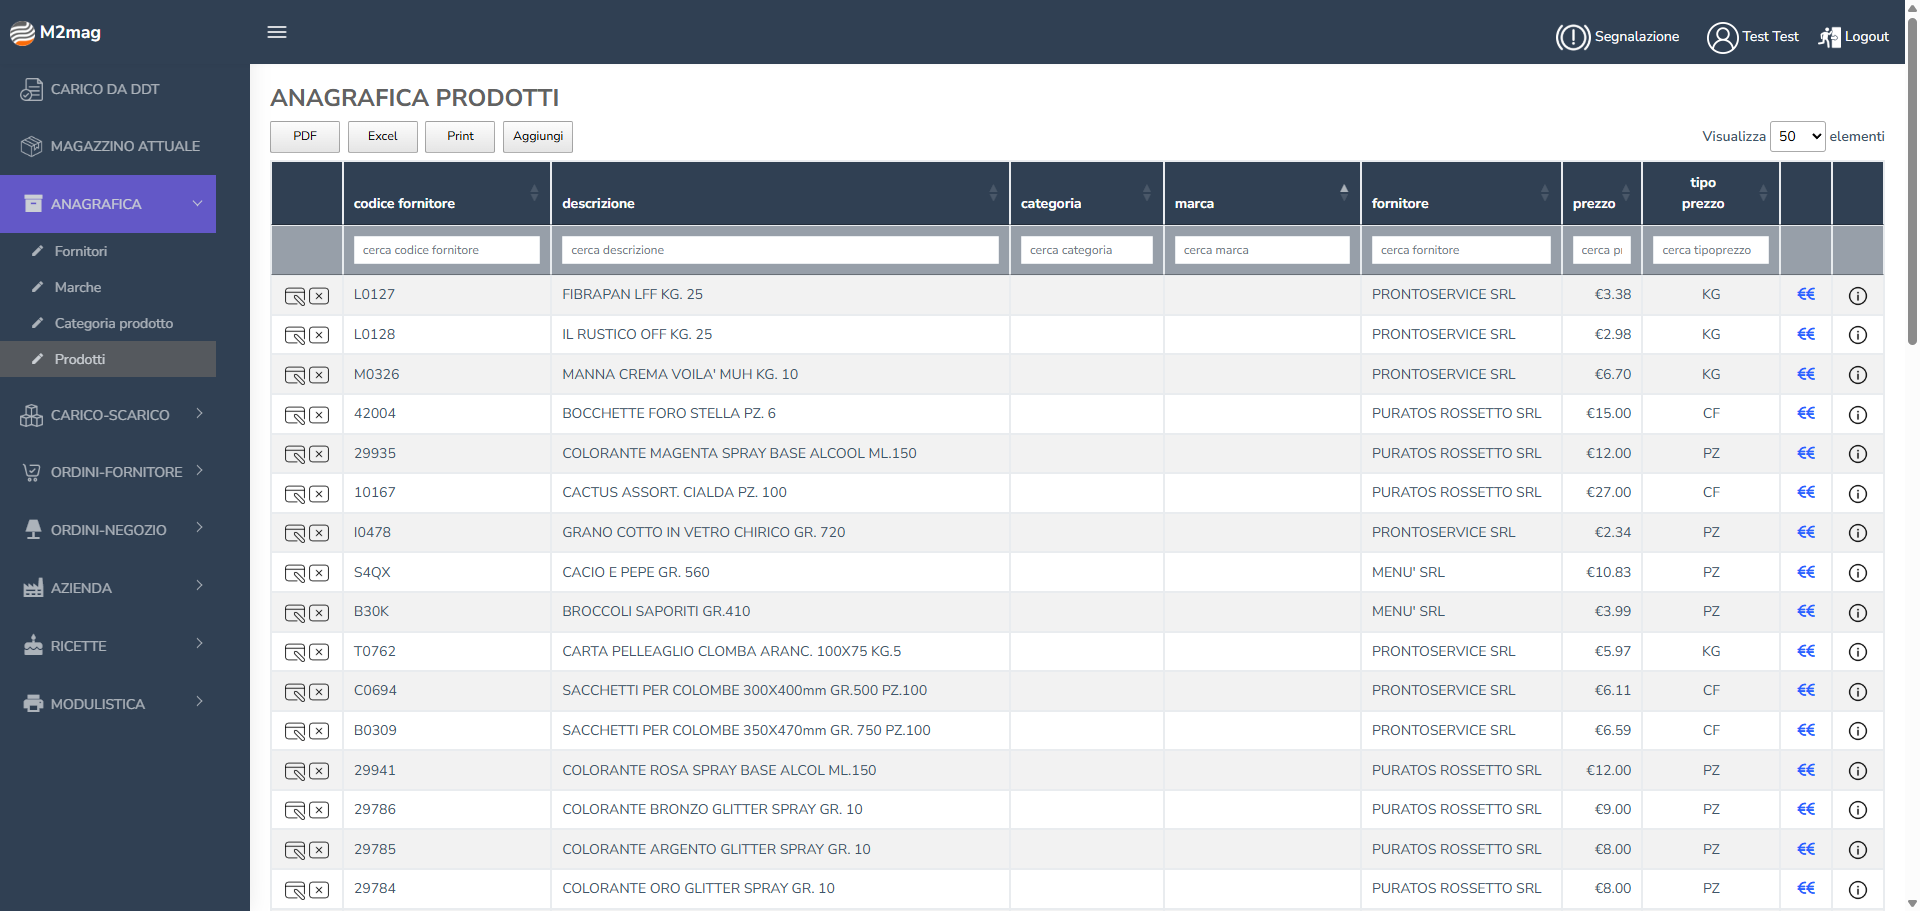The image size is (1920, 911).
Task: Open the Visualizza elementi count dropdown
Action: (x=1798, y=136)
